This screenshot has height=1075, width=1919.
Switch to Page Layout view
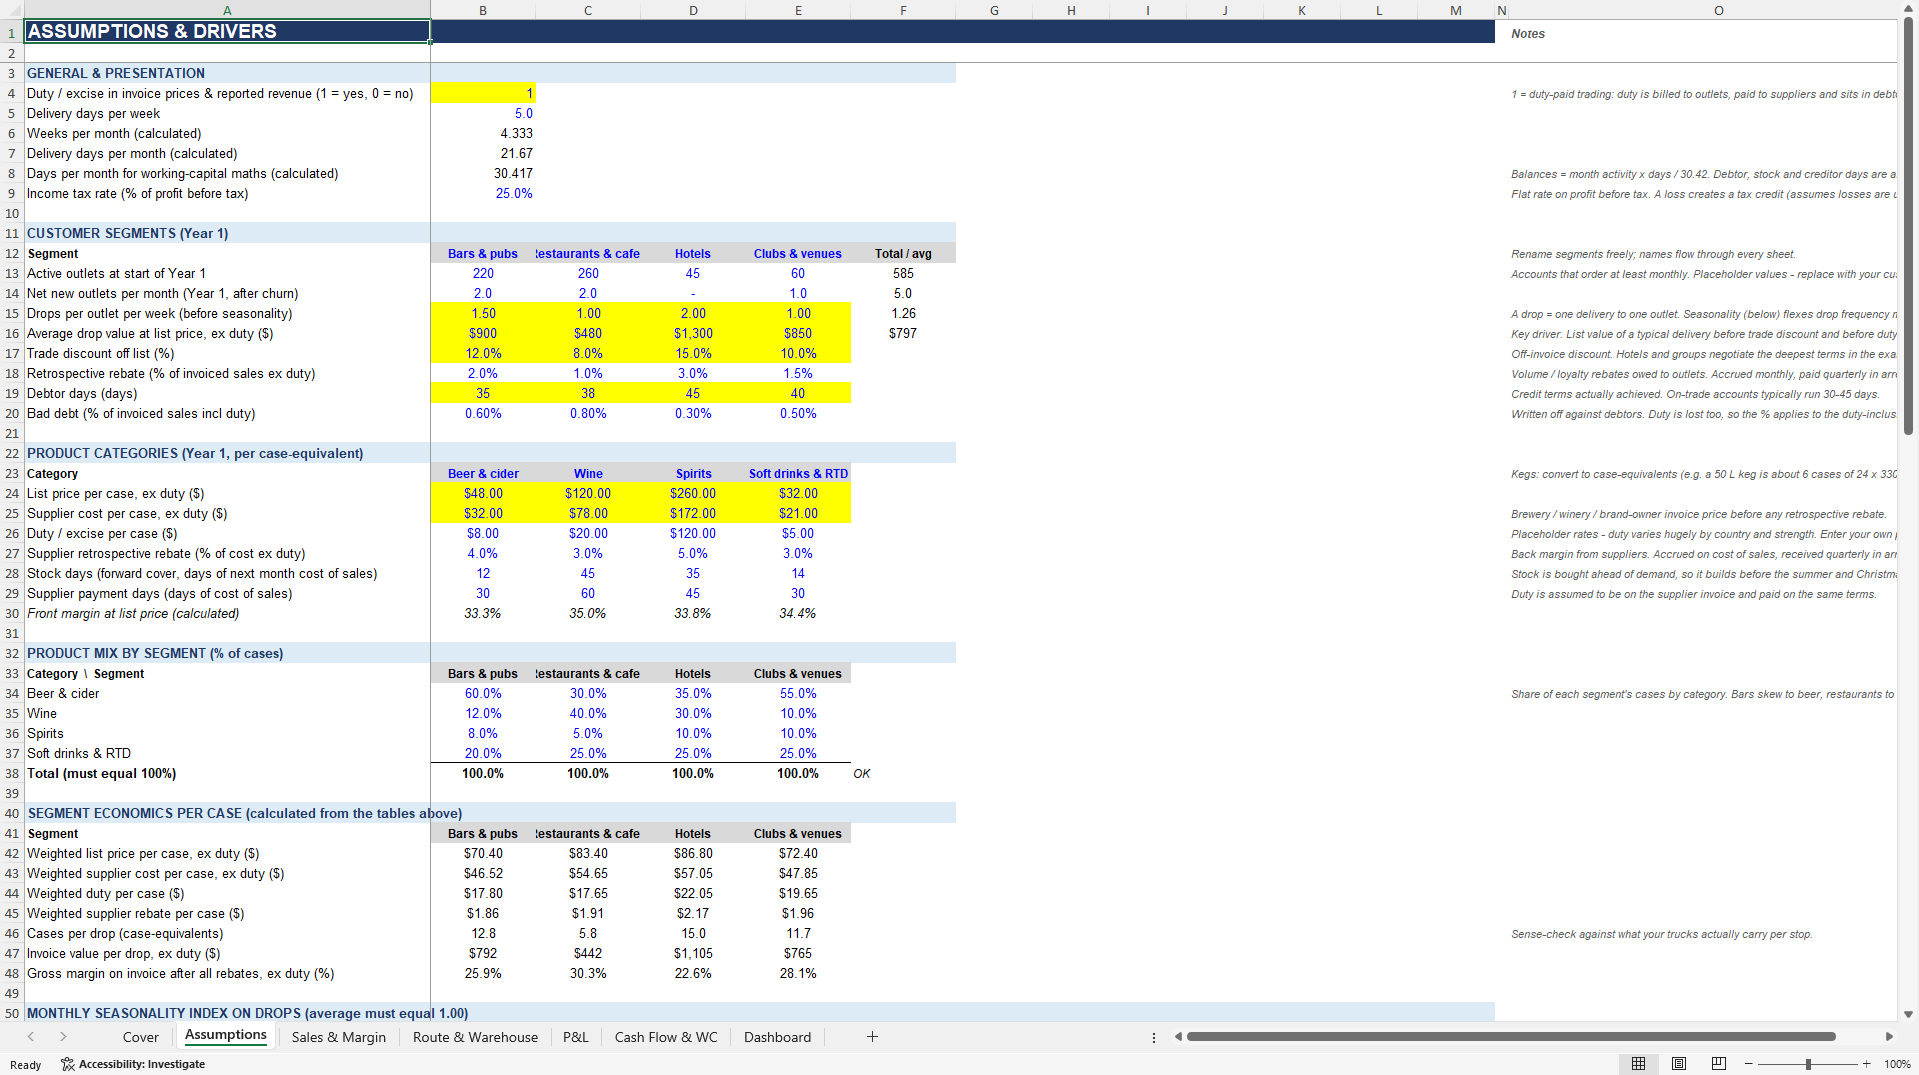1679,1064
